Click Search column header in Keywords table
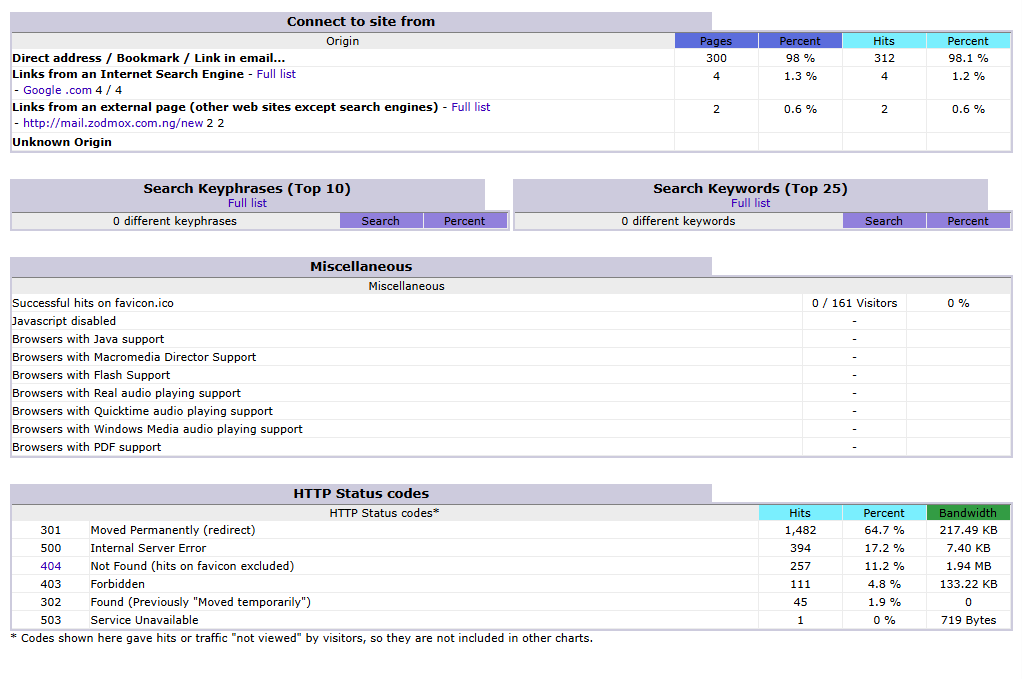 (x=884, y=221)
